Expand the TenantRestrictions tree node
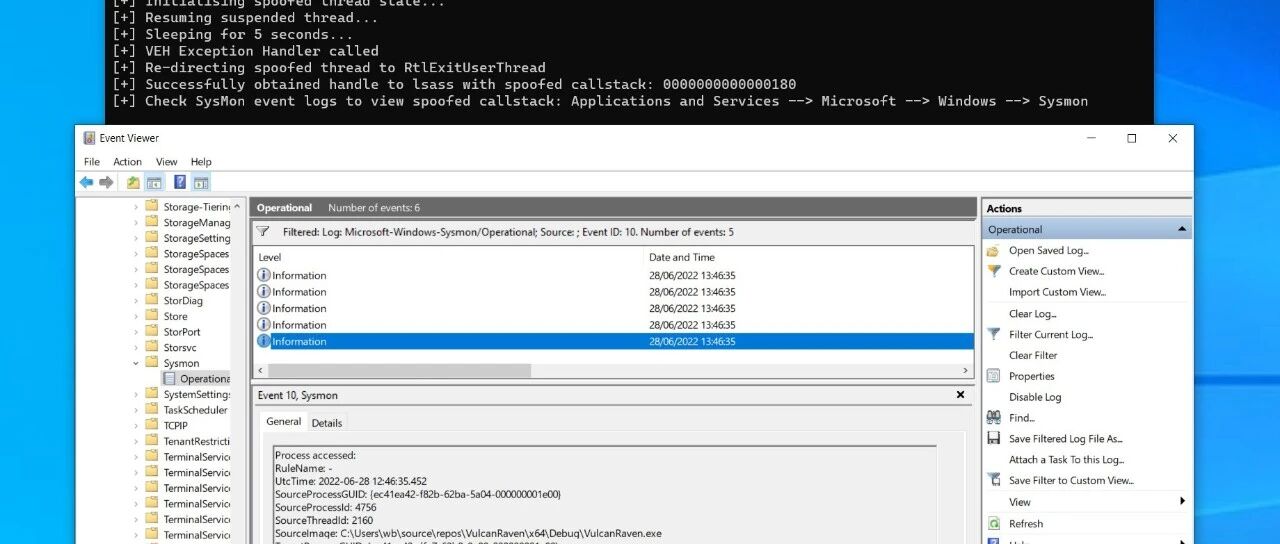The width and height of the screenshot is (1280, 544). point(136,441)
